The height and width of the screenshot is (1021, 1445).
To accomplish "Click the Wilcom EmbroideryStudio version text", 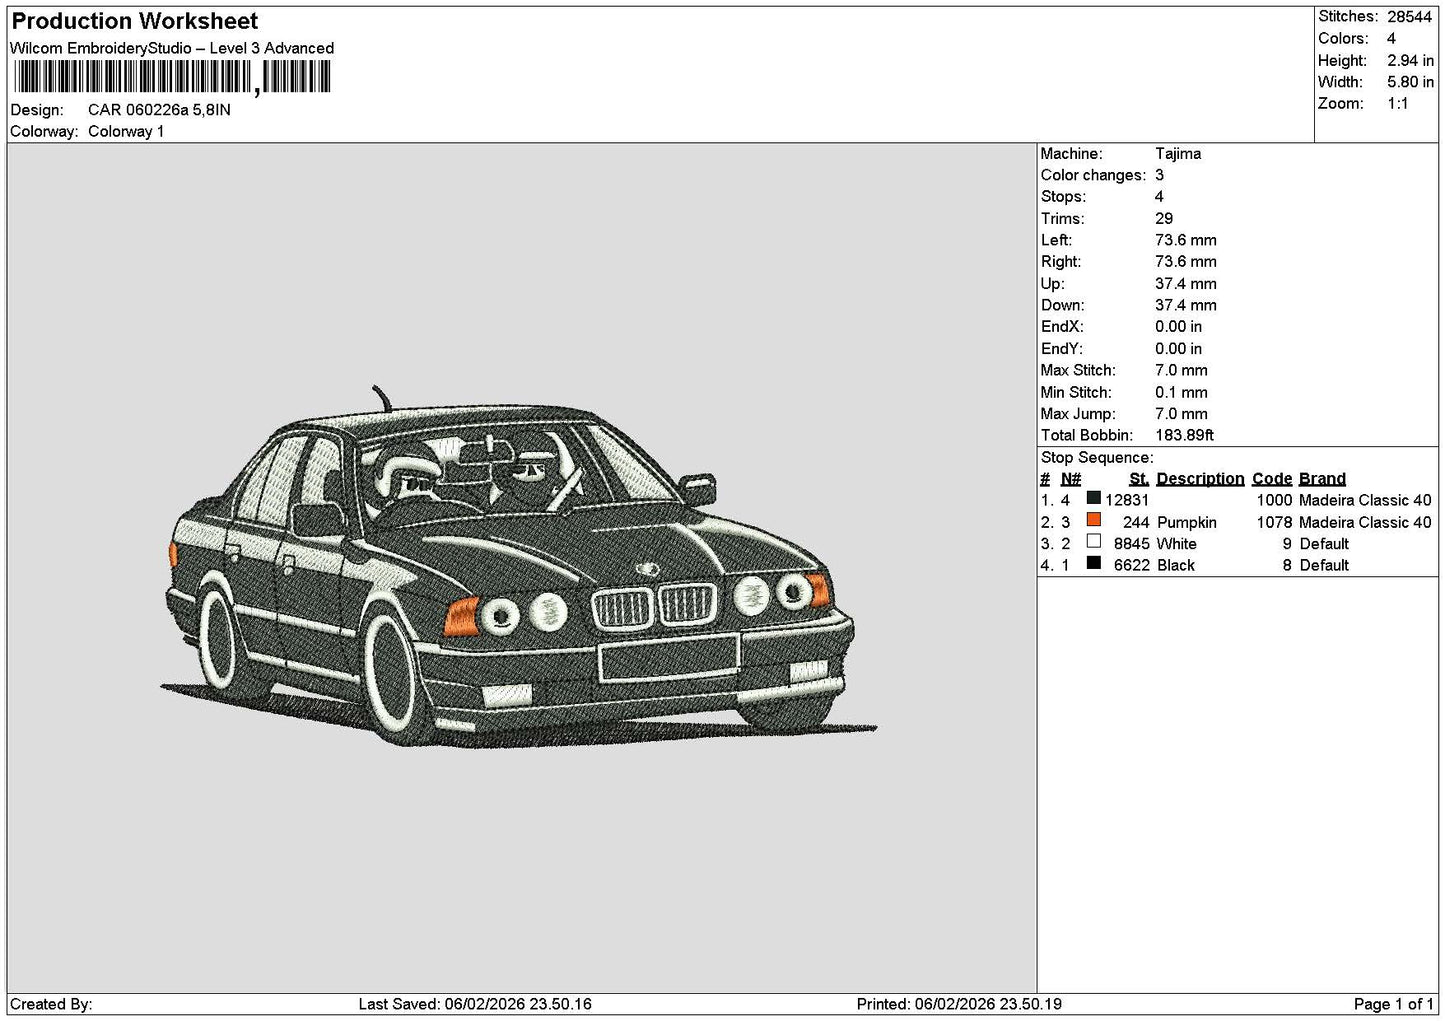I will pyautogui.click(x=172, y=48).
